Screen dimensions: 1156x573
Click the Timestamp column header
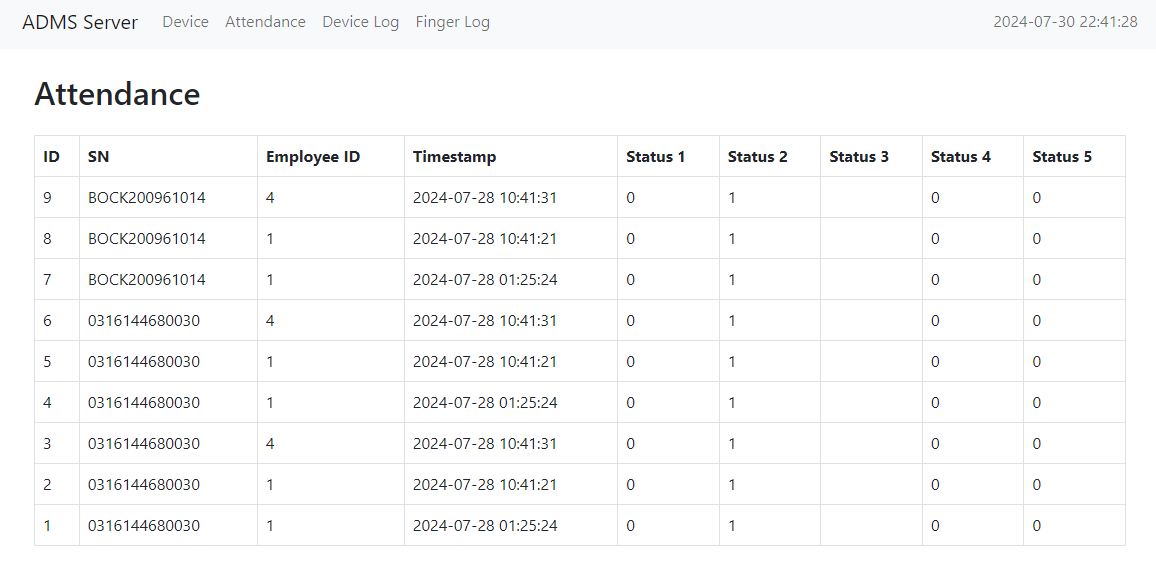click(454, 157)
